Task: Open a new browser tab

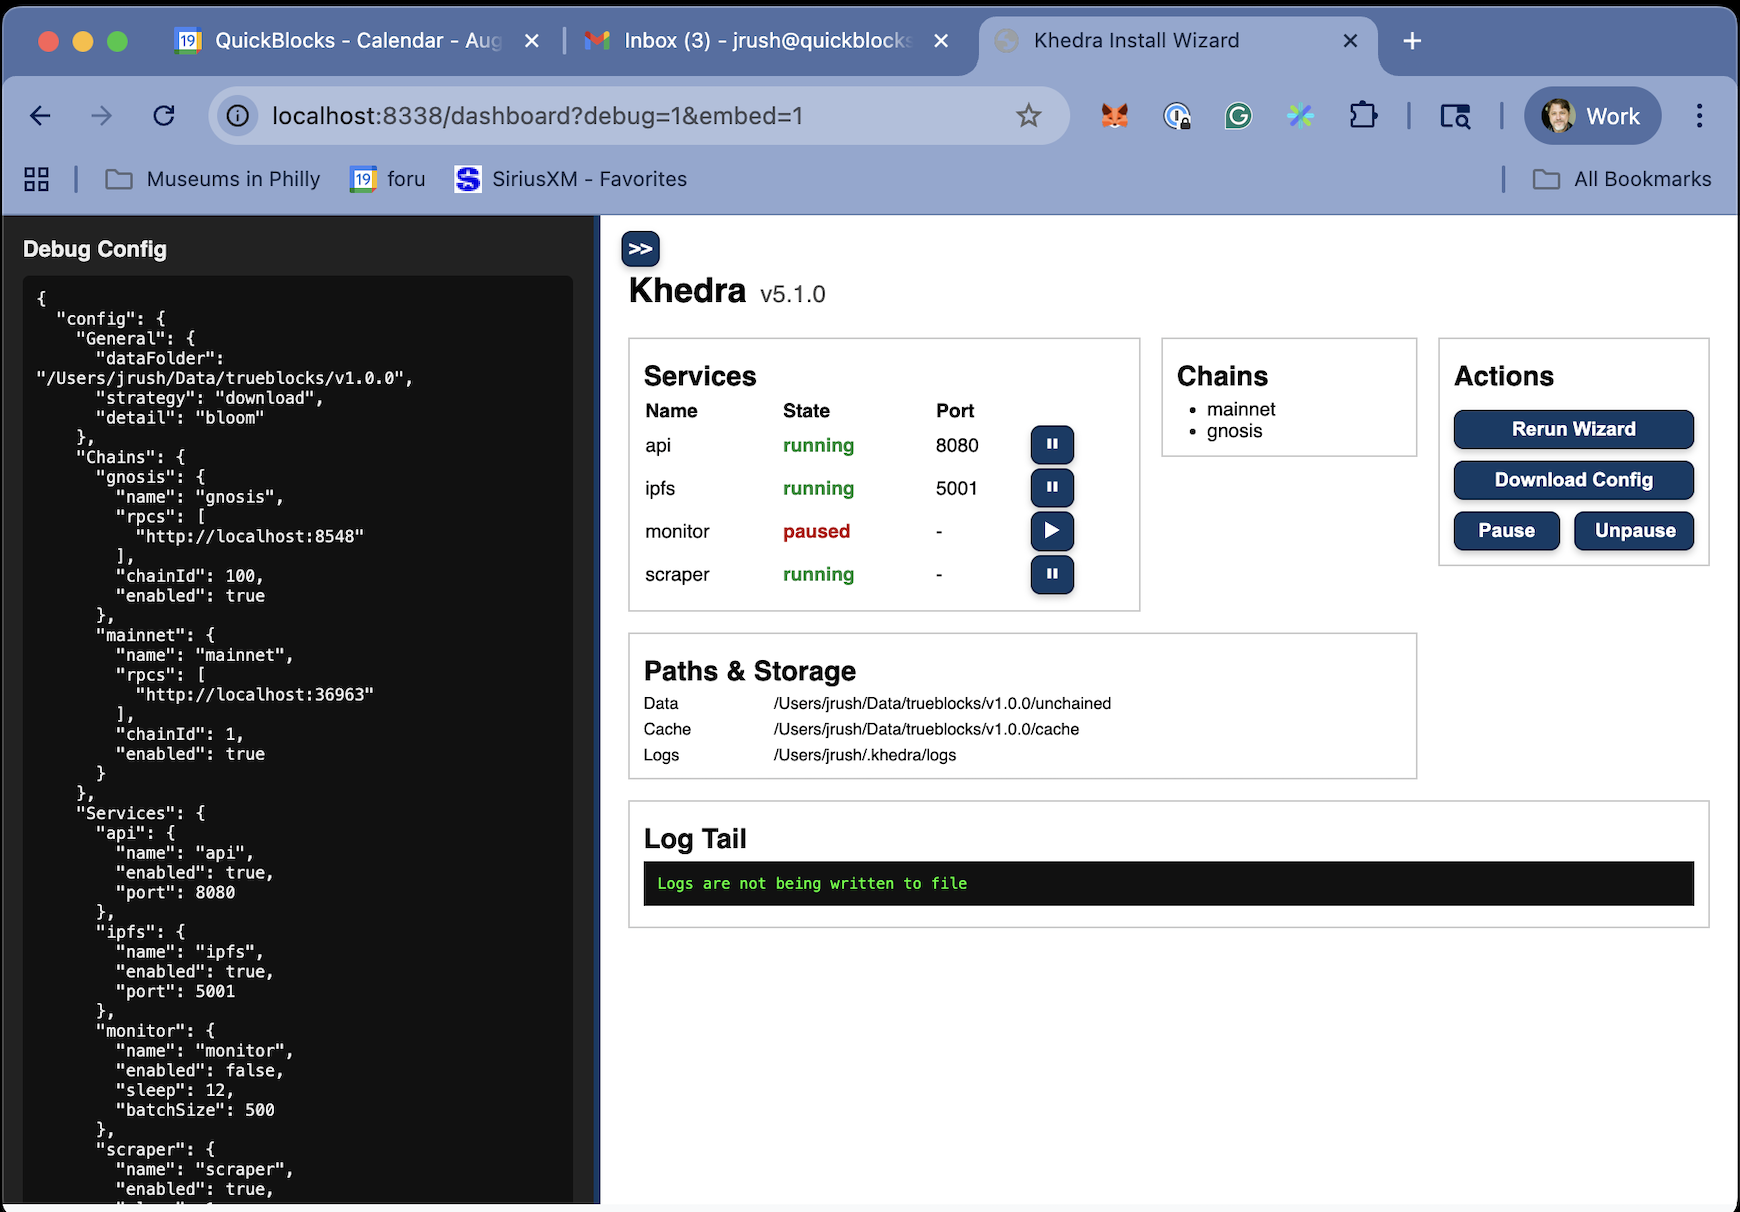Action: click(1412, 40)
